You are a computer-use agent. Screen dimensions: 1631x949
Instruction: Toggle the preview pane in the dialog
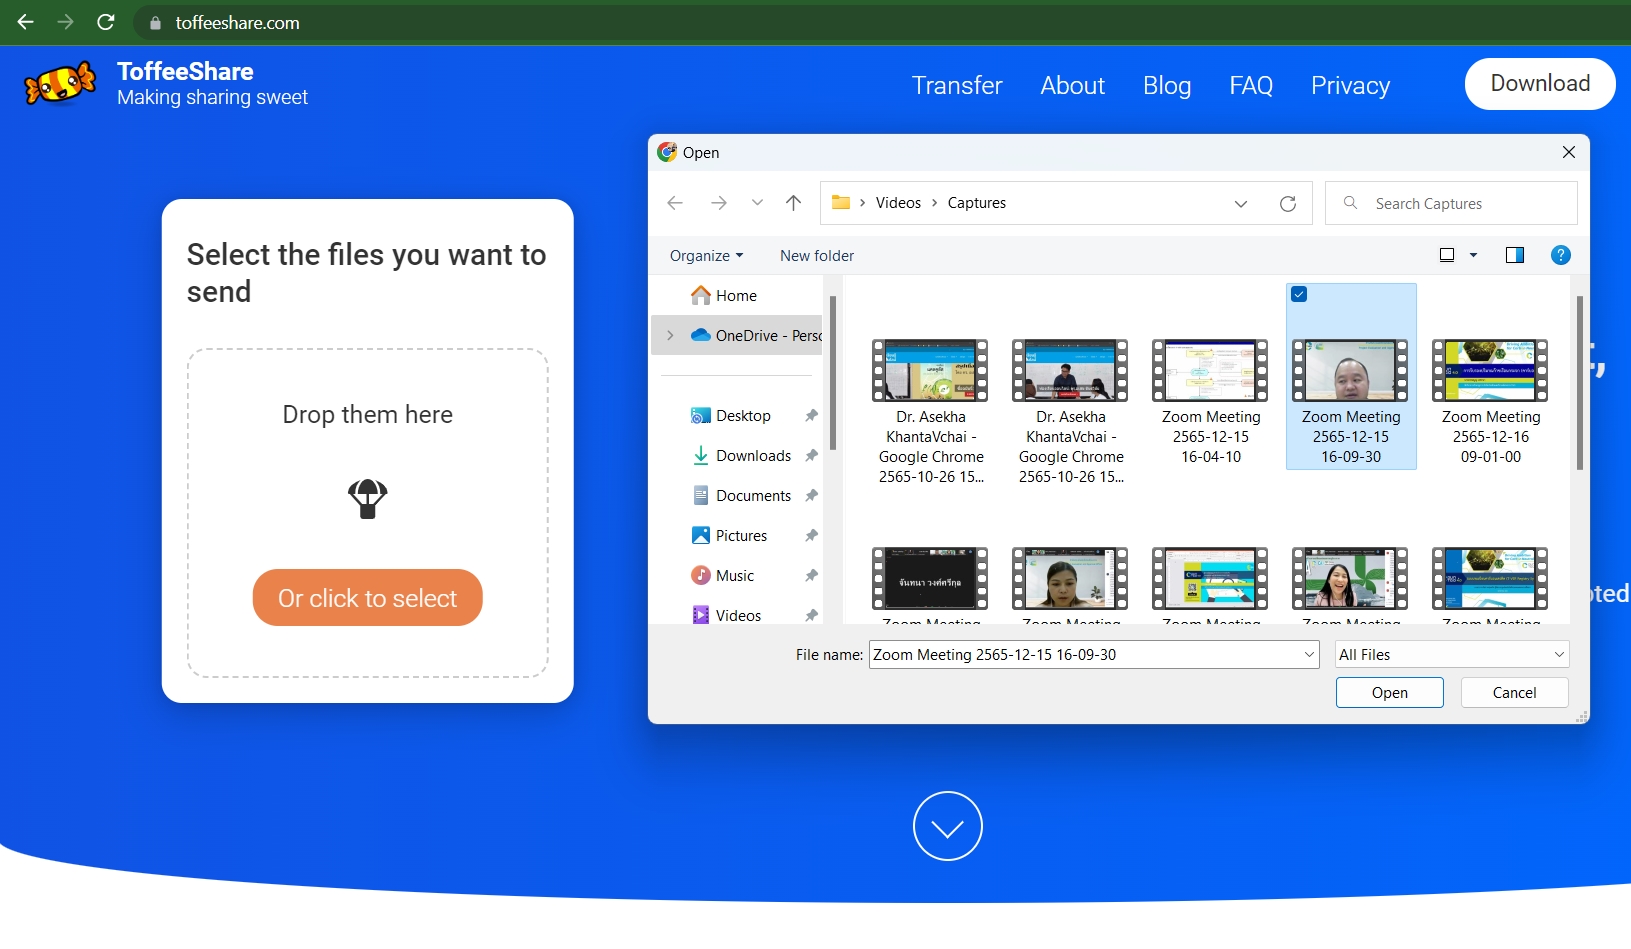point(1514,255)
